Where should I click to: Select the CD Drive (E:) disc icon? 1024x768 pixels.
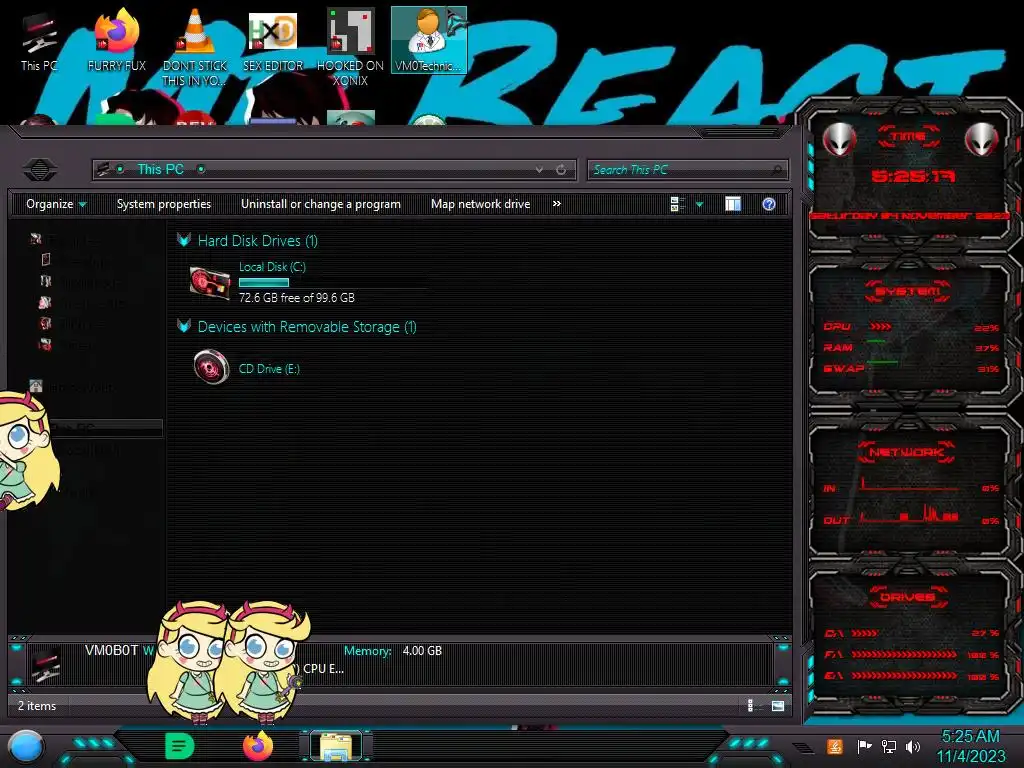[211, 367]
